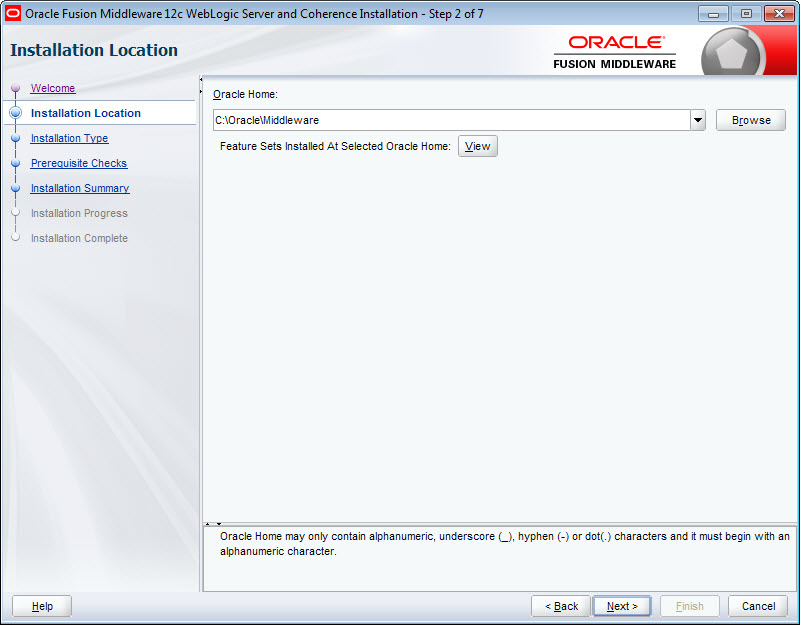Open the Help button
Screen dimensions: 800x625
42,606
